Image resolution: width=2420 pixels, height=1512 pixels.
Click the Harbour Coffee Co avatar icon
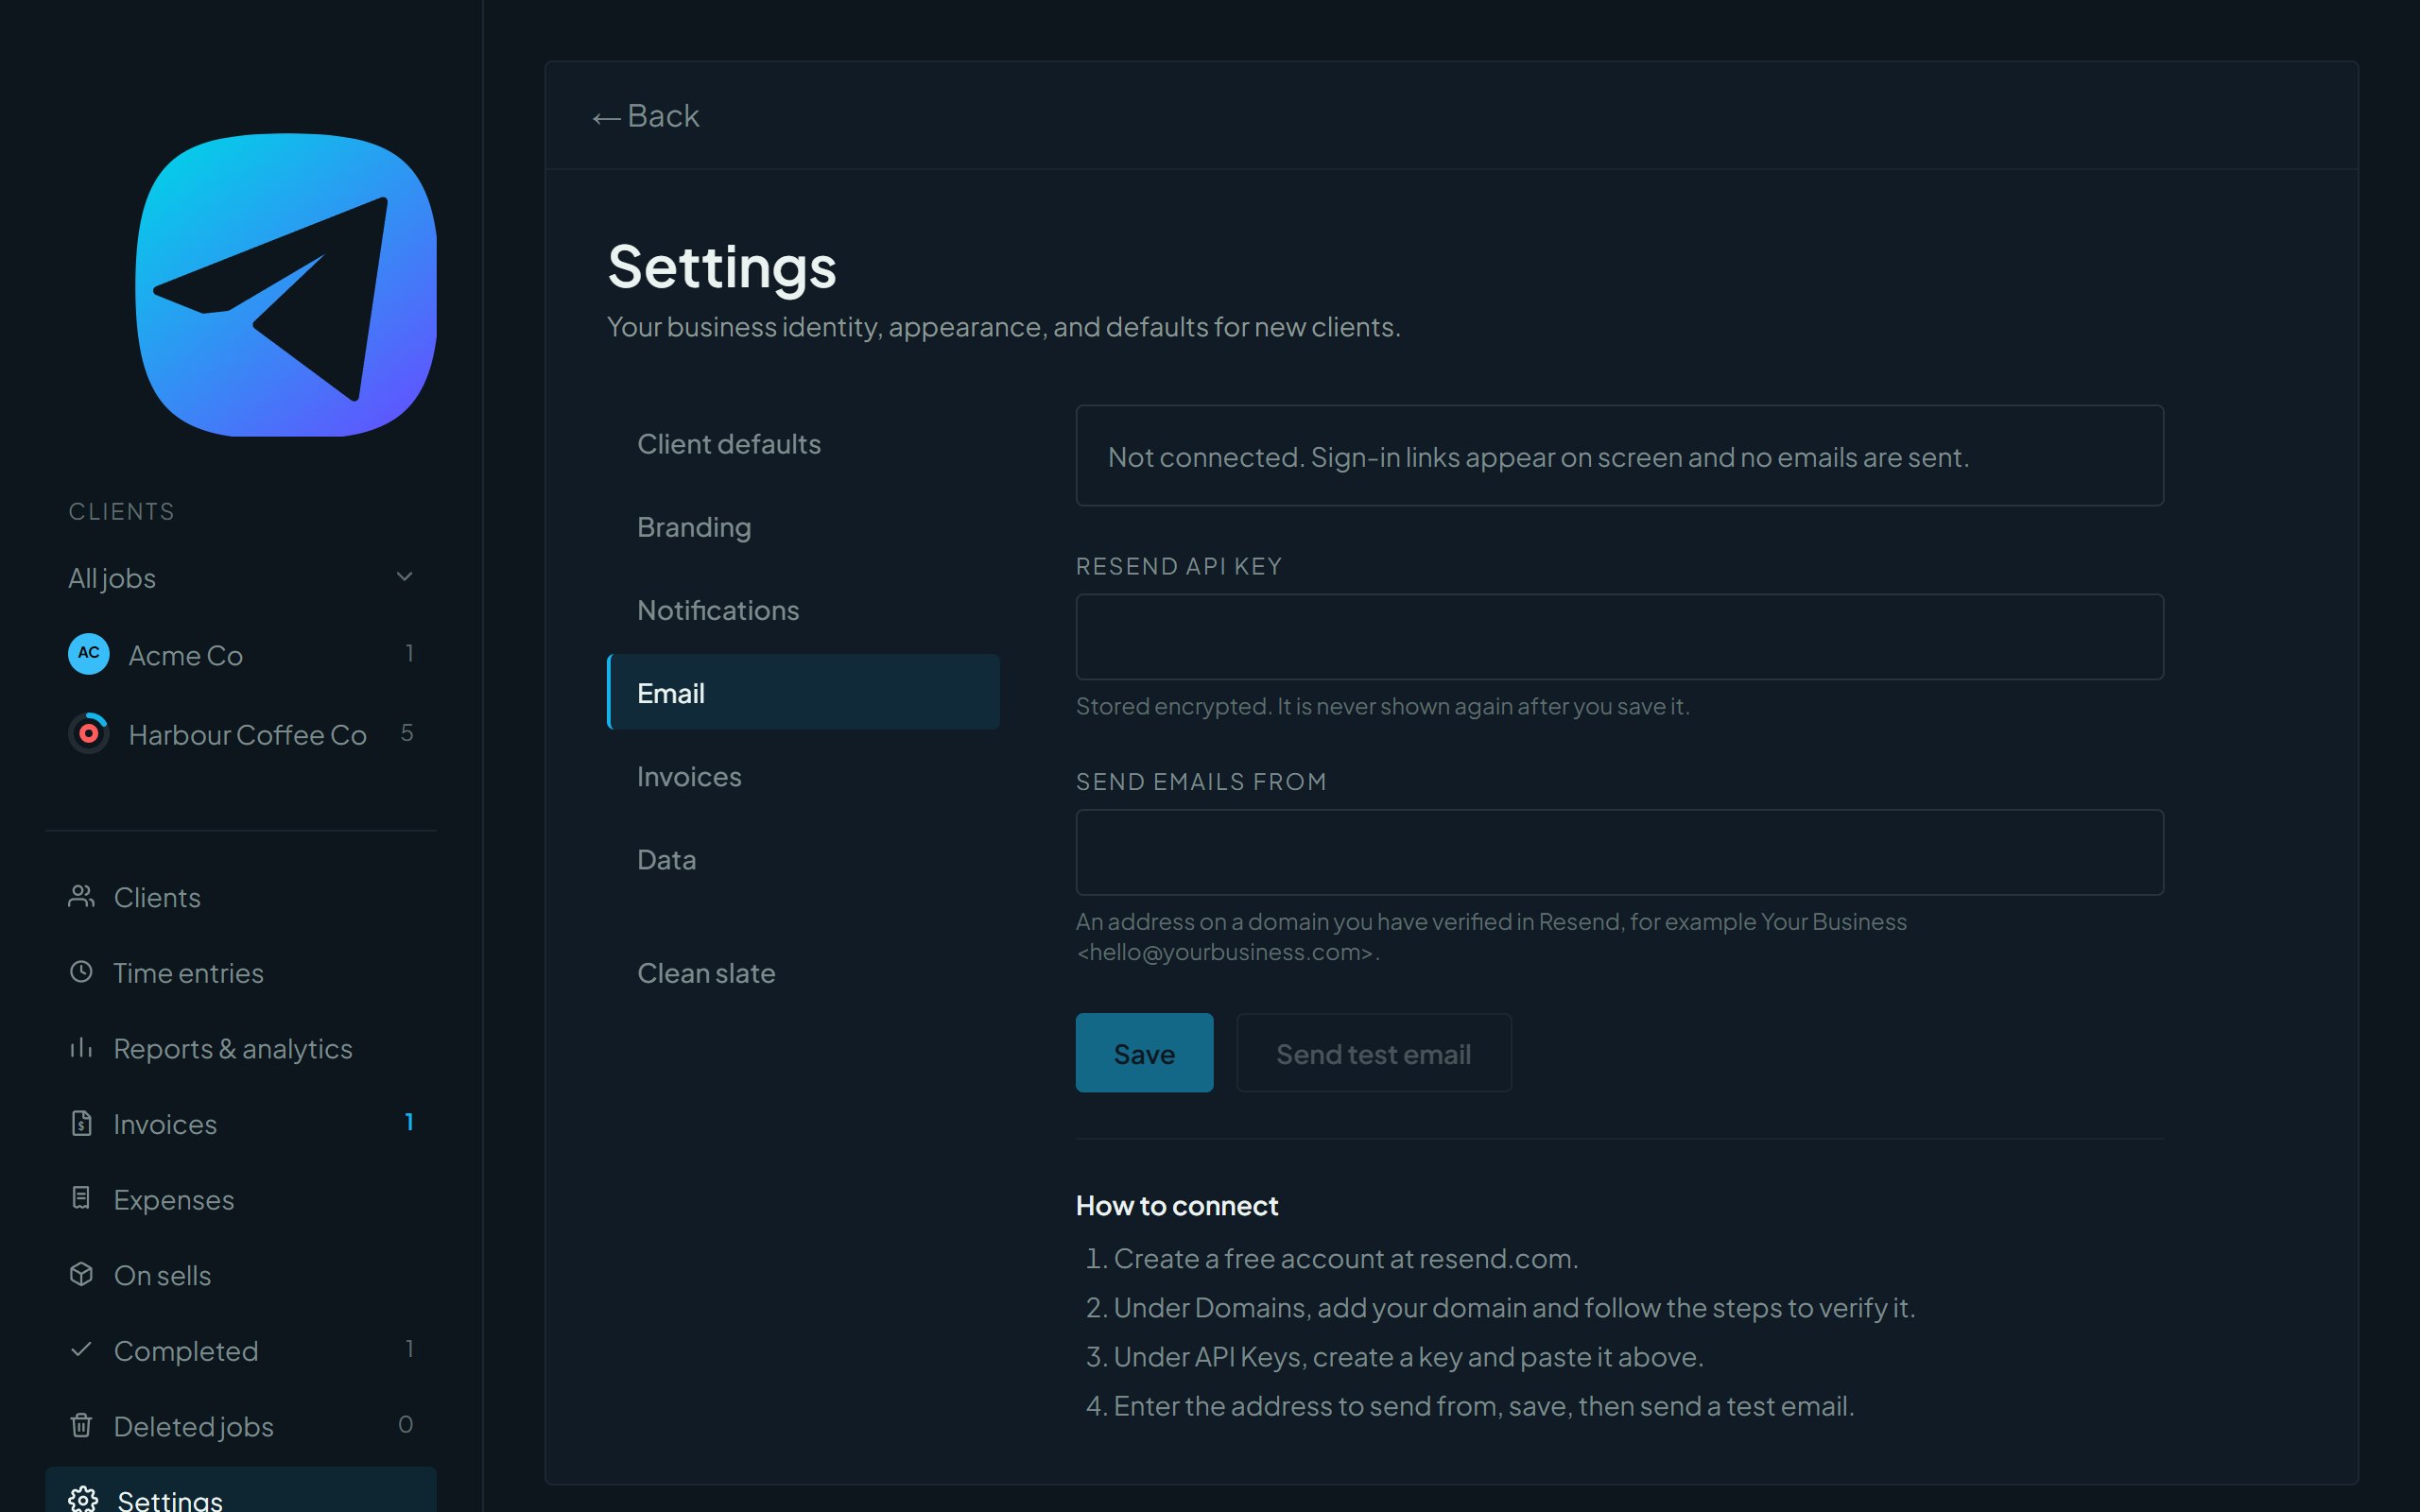tap(89, 734)
